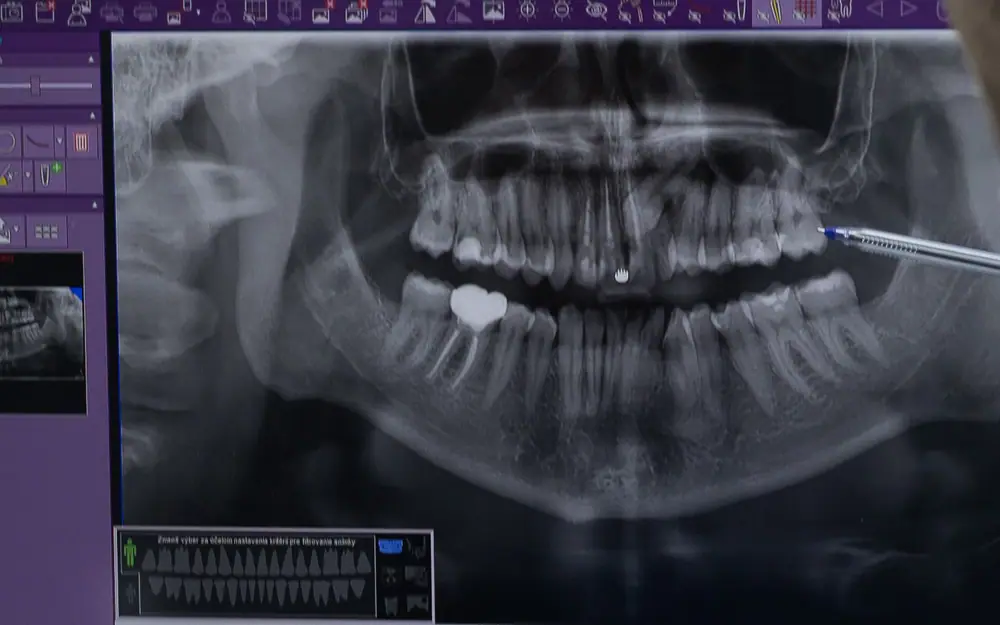Toggle visibility of the implant overlay in toolbar

click(735, 12)
